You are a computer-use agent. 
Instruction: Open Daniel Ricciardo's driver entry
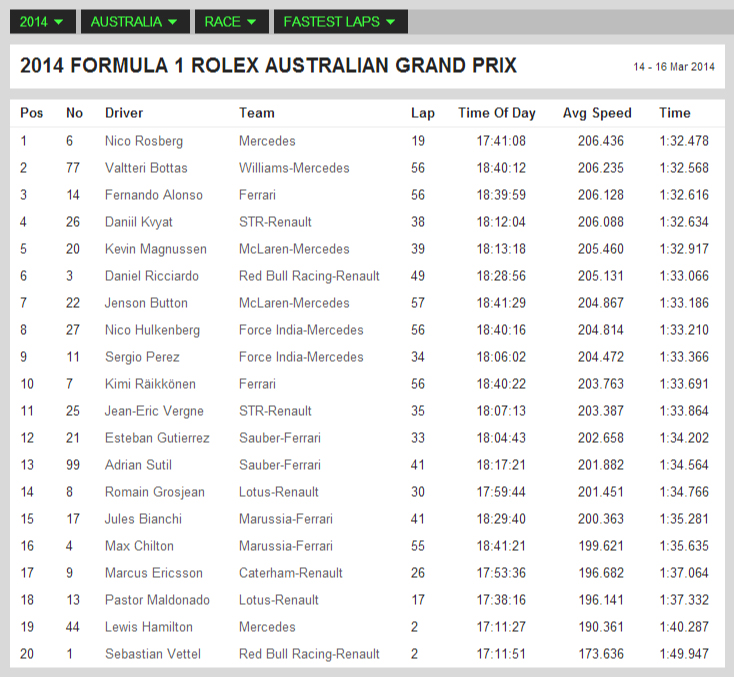152,276
